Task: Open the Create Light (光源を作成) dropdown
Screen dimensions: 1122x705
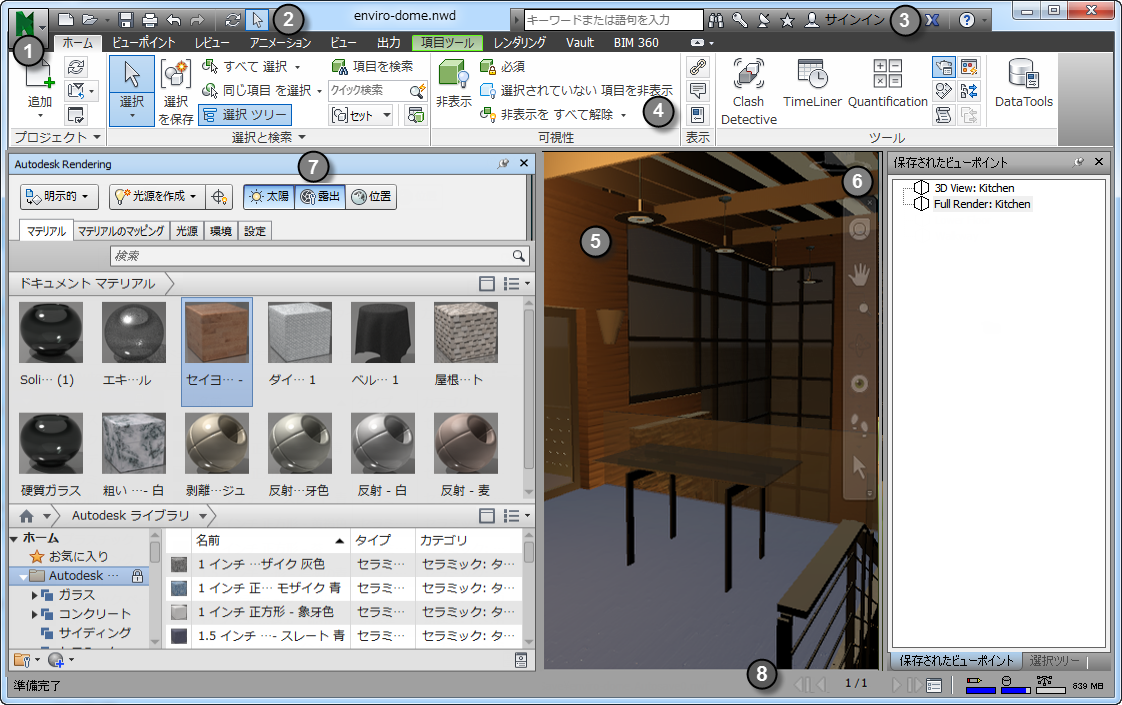Action: [x=157, y=196]
